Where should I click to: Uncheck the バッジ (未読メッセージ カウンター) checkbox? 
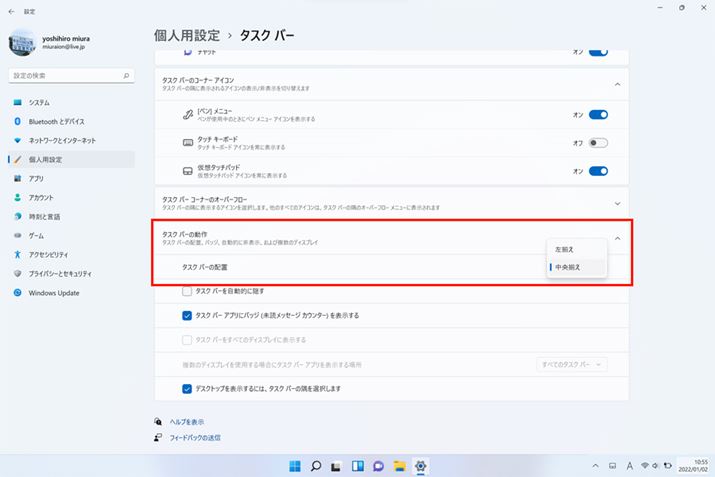(187, 315)
